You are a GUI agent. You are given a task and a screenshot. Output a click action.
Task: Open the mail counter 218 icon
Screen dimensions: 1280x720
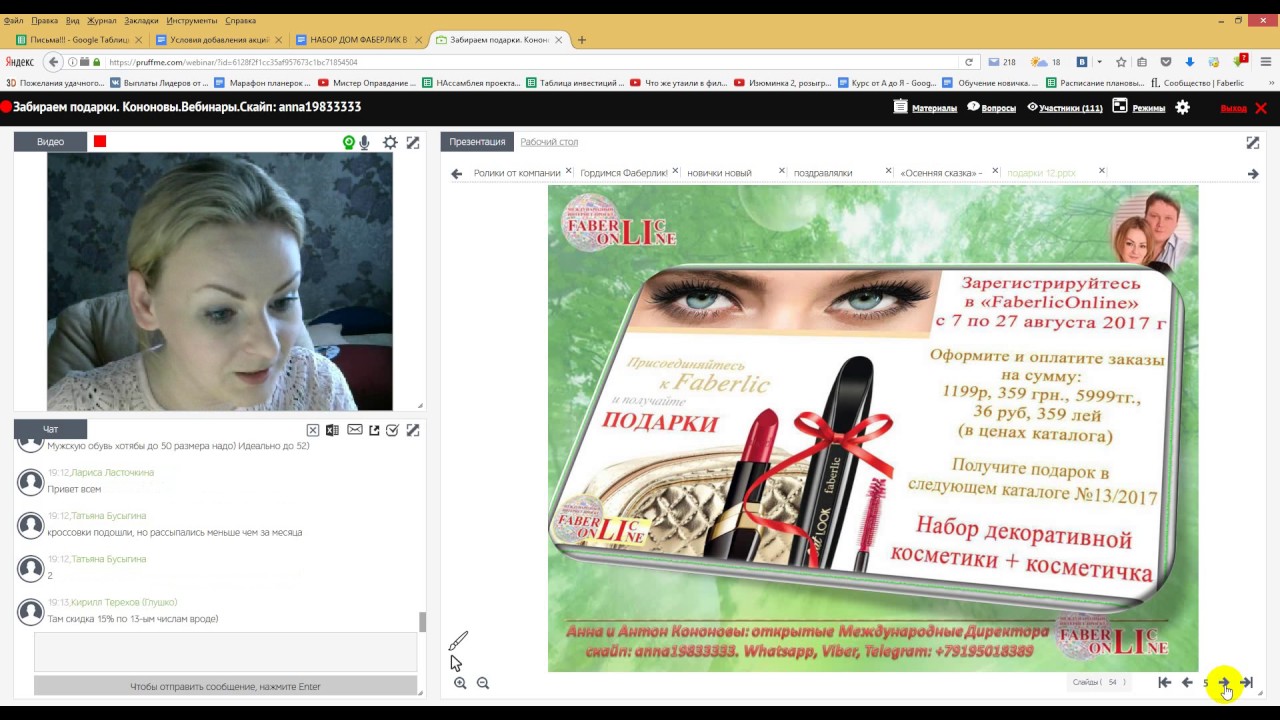click(x=1002, y=62)
